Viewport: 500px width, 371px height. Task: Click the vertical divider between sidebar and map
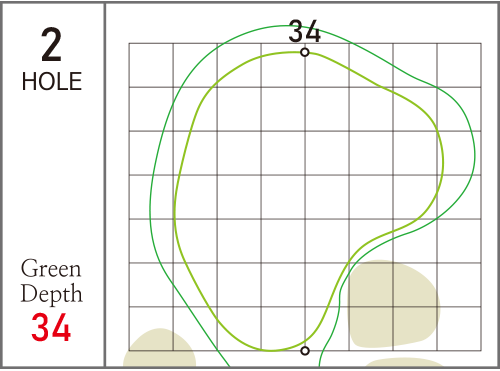(105, 185)
